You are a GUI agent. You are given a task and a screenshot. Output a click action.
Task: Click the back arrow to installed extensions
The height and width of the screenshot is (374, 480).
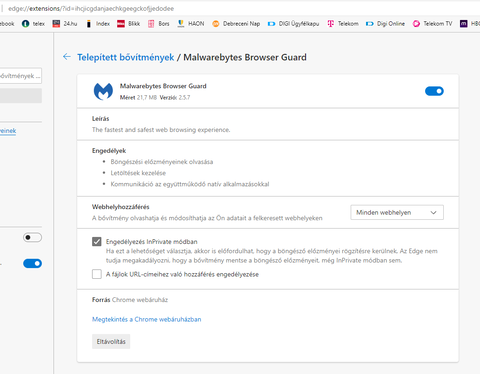coord(67,57)
